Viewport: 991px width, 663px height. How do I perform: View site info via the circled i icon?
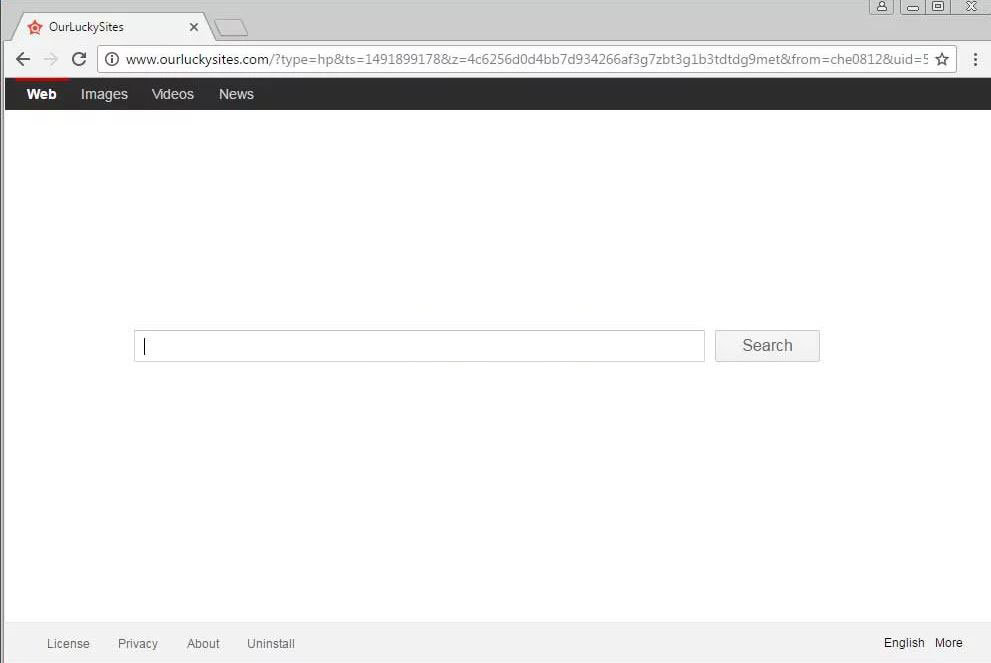tap(112, 59)
